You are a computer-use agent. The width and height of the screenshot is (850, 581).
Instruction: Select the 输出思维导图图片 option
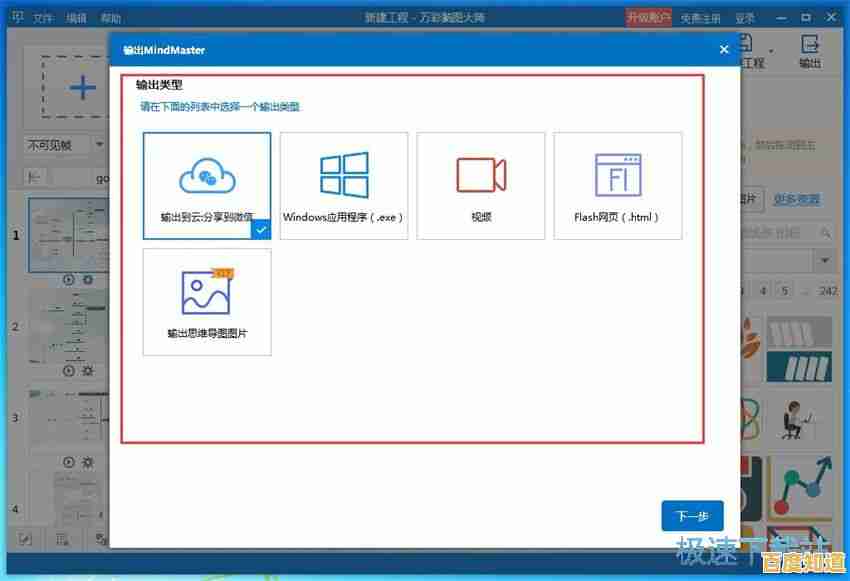tap(207, 302)
